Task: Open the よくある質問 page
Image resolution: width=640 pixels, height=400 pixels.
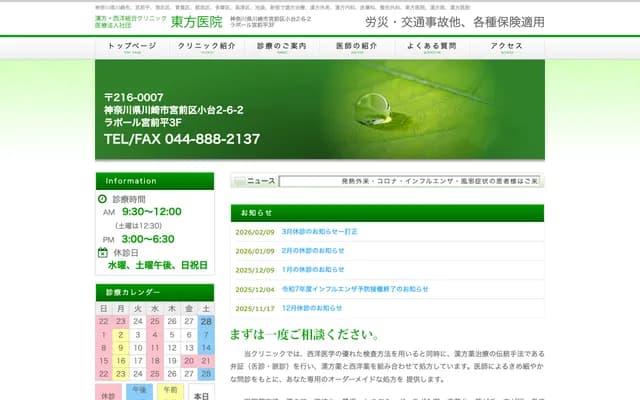Action: pyautogui.click(x=432, y=47)
